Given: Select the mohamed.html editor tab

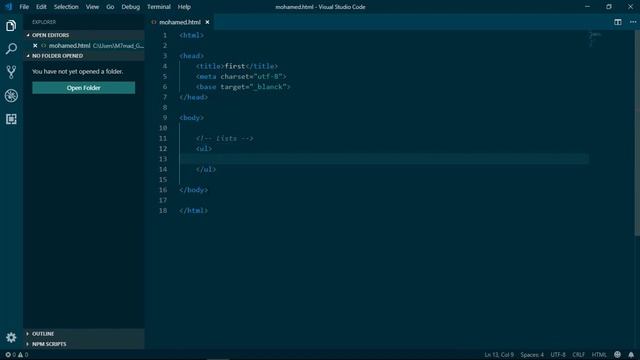Looking at the screenshot, I should [180, 22].
